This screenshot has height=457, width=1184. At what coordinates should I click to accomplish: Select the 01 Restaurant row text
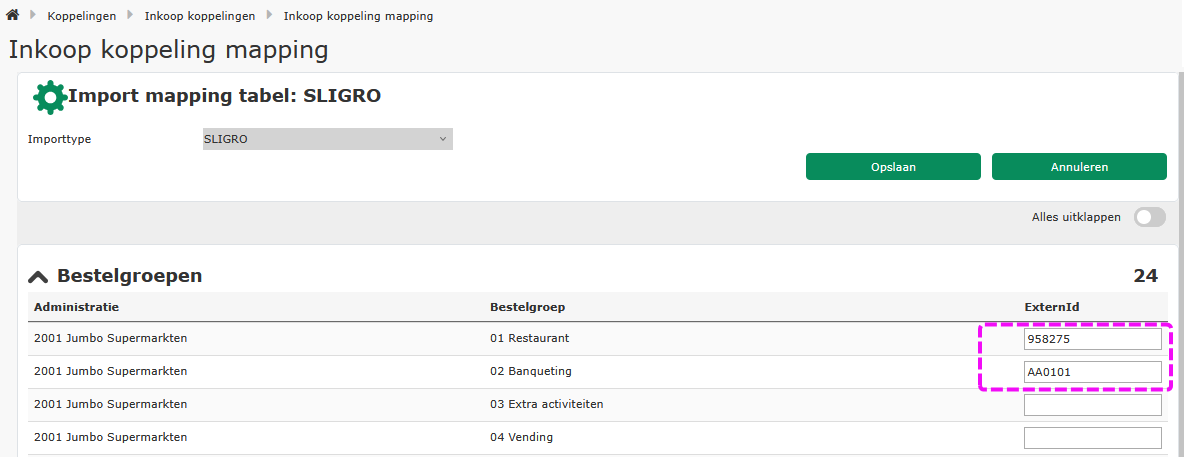(x=529, y=338)
